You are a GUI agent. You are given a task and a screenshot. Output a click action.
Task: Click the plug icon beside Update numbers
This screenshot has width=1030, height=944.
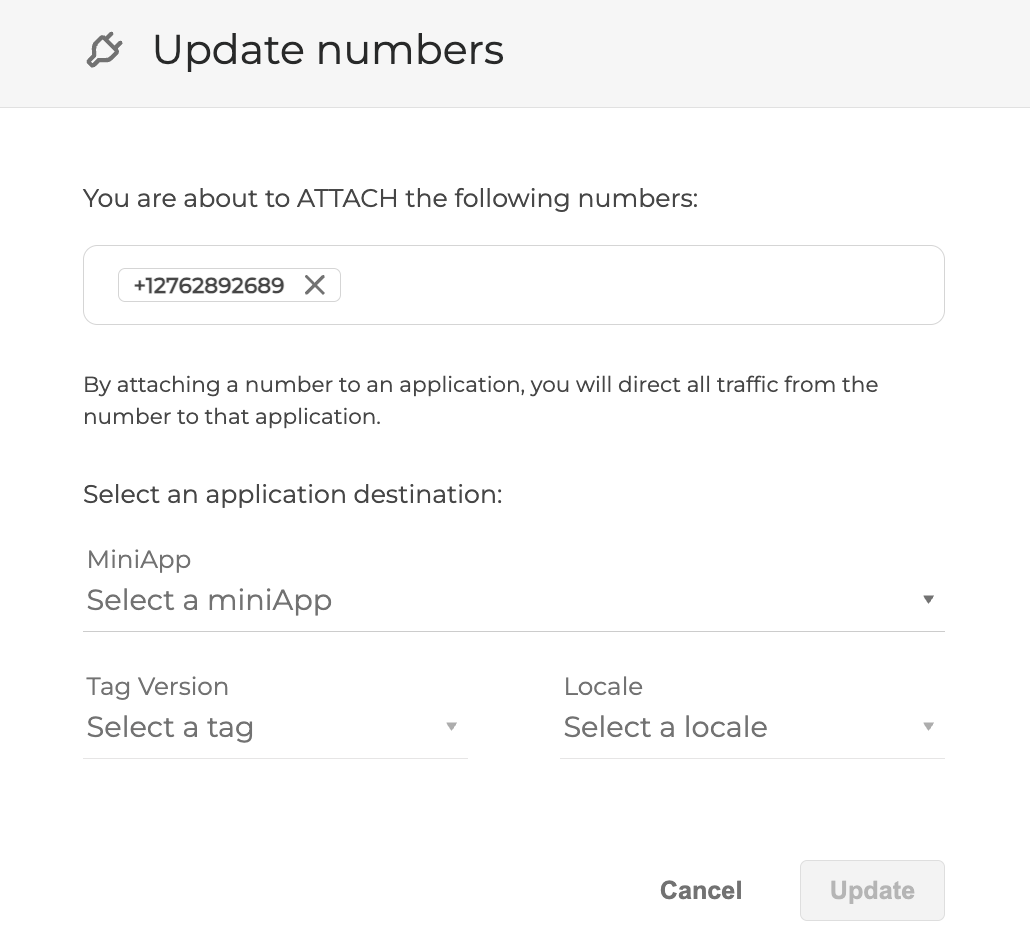coord(105,50)
